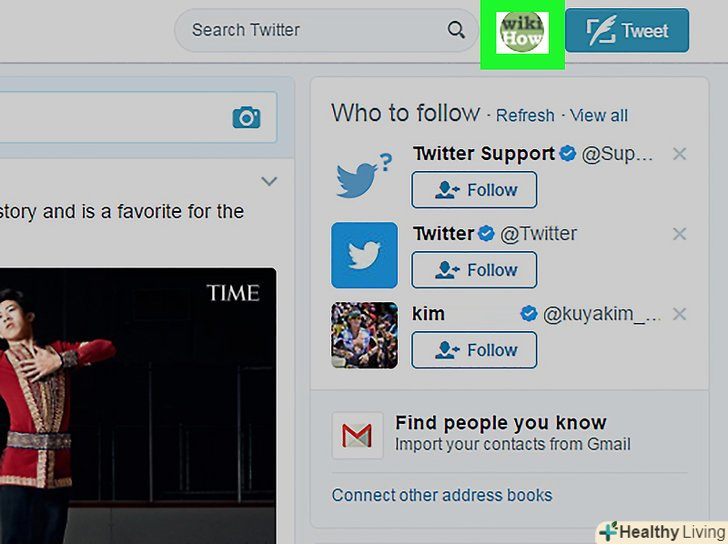
Task: Click the search magnifier icon
Action: 456,30
